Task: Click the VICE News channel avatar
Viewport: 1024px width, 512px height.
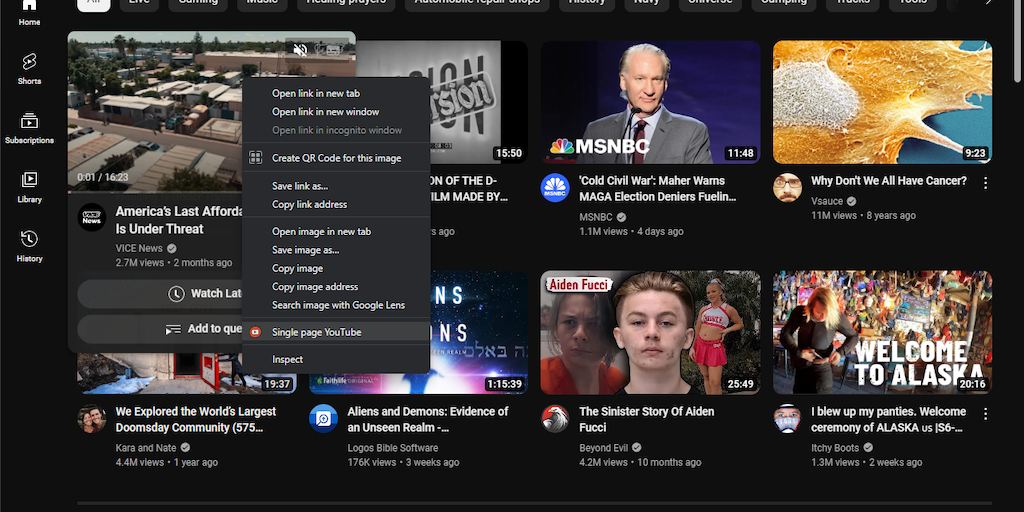Action: click(x=92, y=218)
